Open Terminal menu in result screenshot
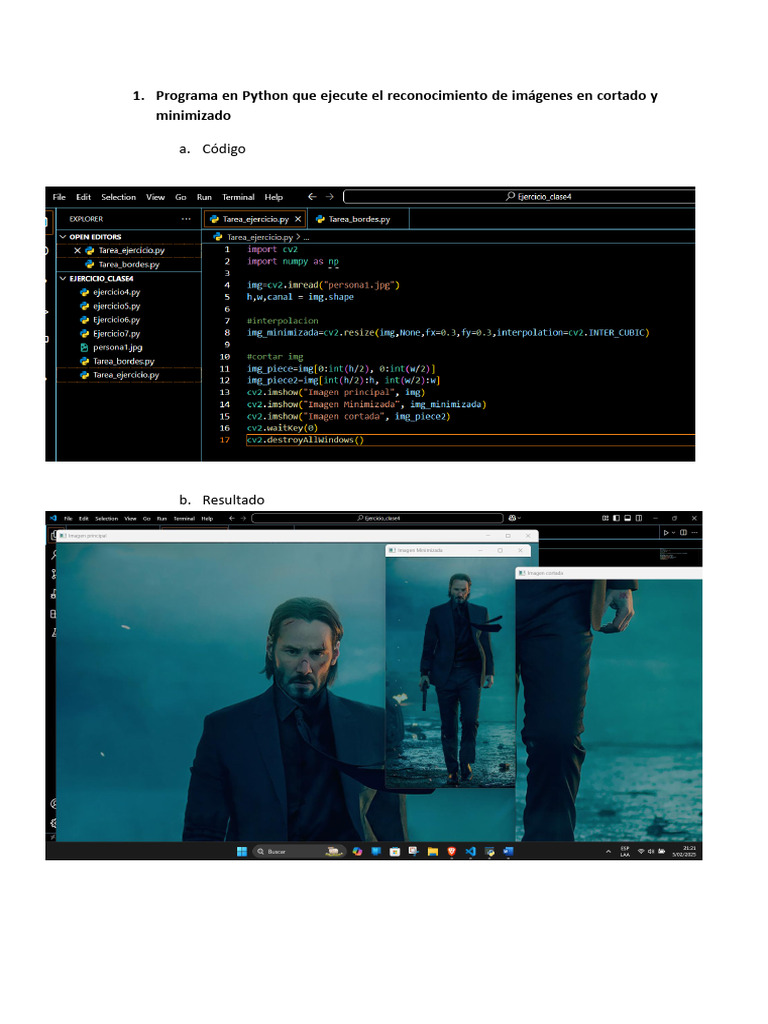 pyautogui.click(x=184, y=519)
